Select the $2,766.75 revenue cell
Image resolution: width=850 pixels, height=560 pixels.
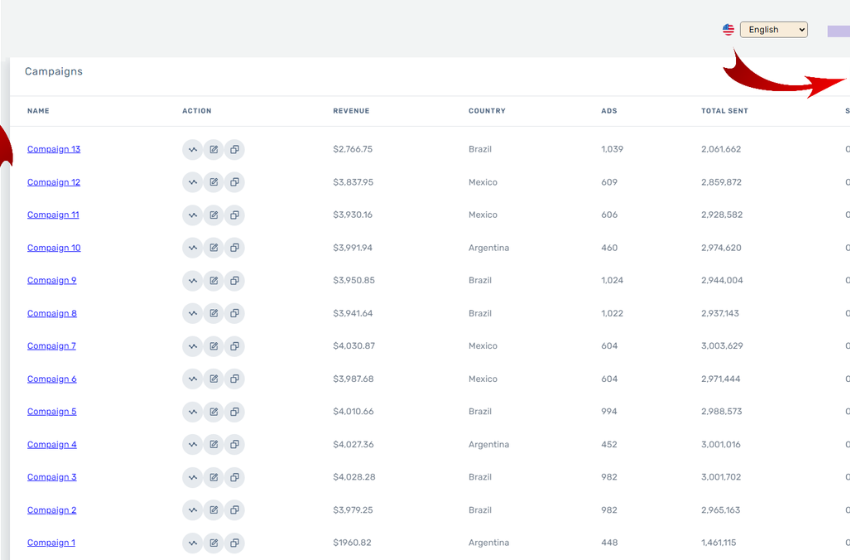[x=353, y=149]
